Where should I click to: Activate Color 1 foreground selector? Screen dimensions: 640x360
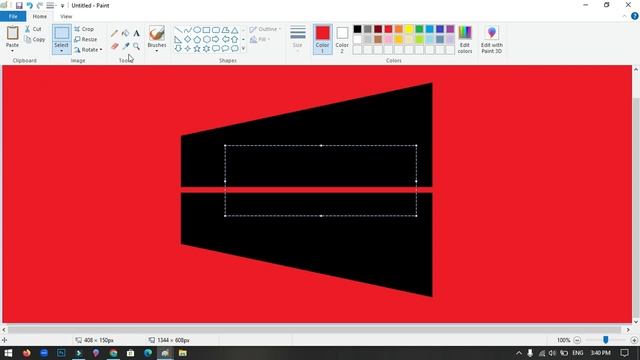tap(322, 39)
